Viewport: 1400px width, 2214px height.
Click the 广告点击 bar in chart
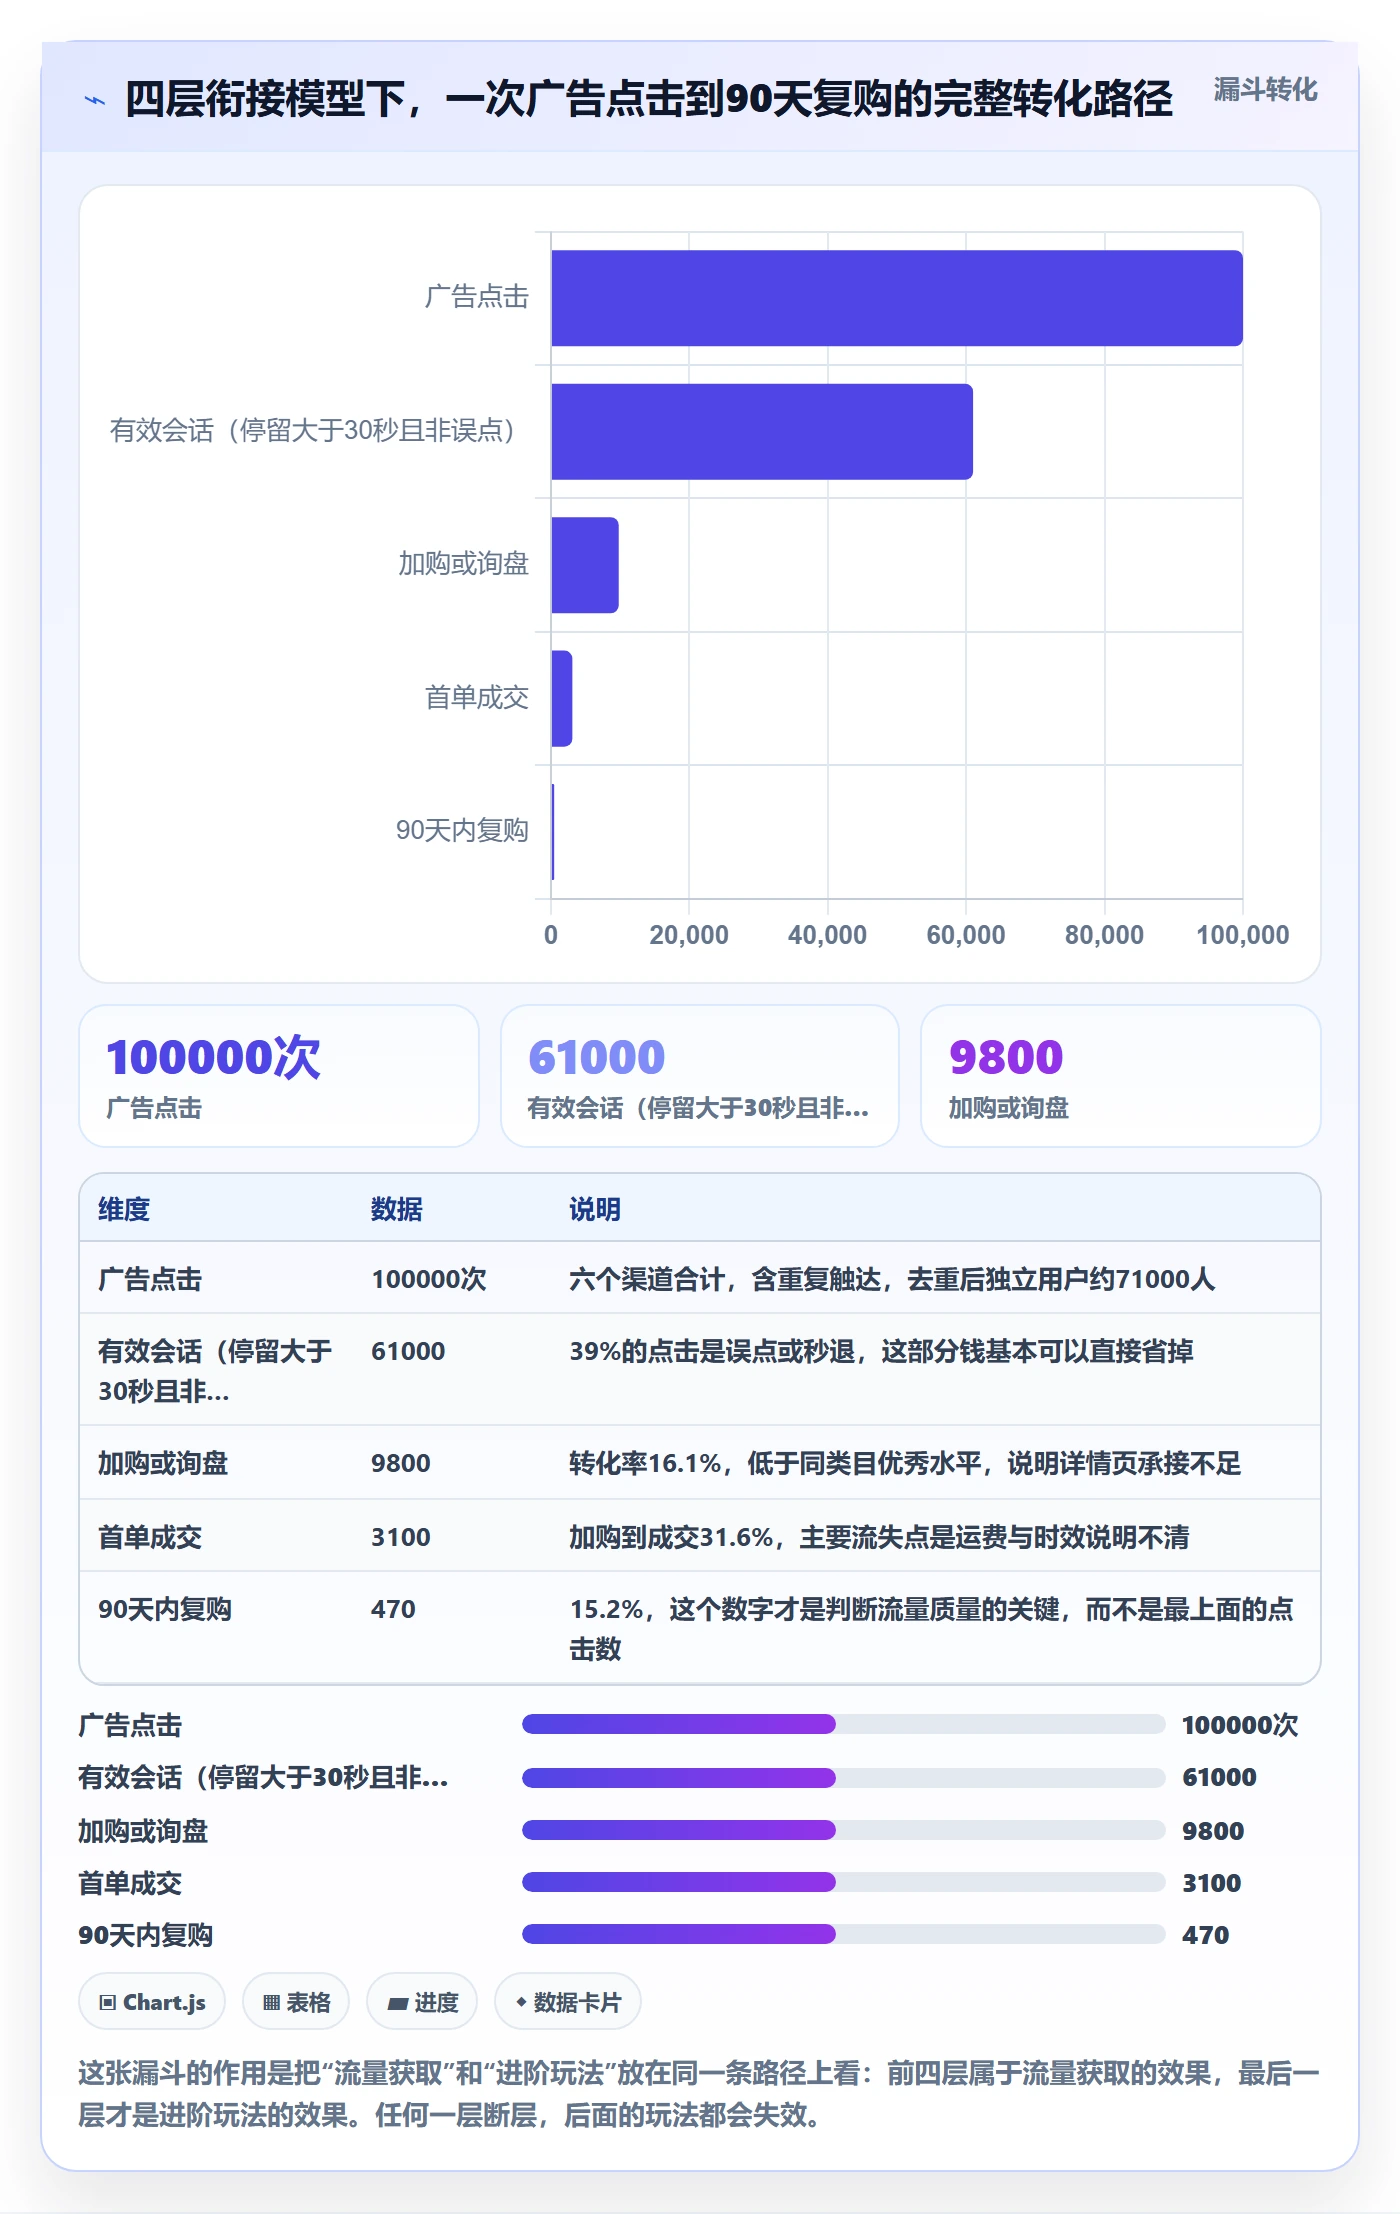point(897,298)
